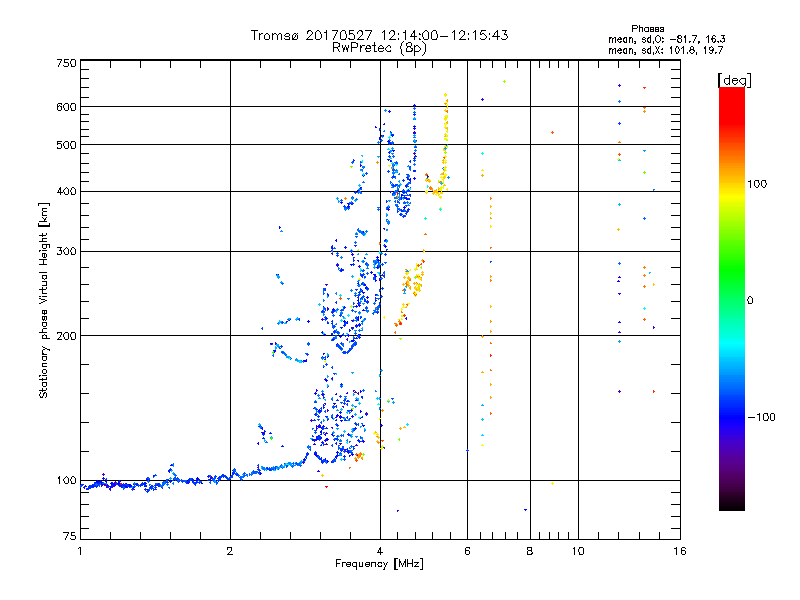Click y-axis label "75"
This screenshot has width=800, height=600.
[x=70, y=536]
